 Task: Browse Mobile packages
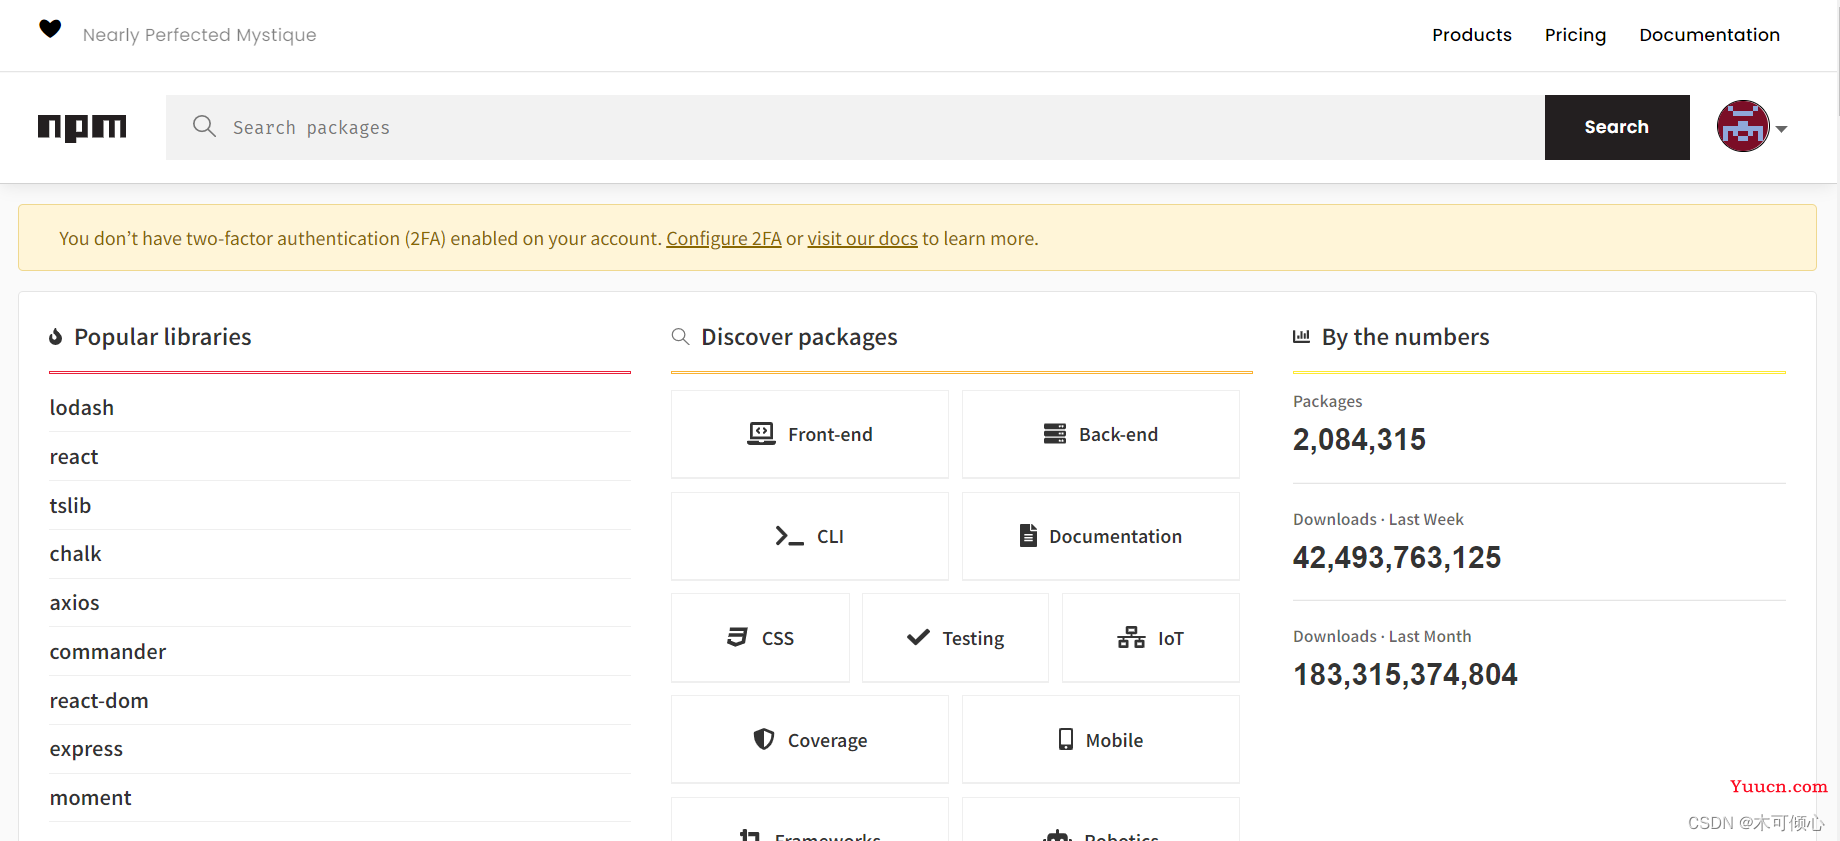(x=1101, y=739)
